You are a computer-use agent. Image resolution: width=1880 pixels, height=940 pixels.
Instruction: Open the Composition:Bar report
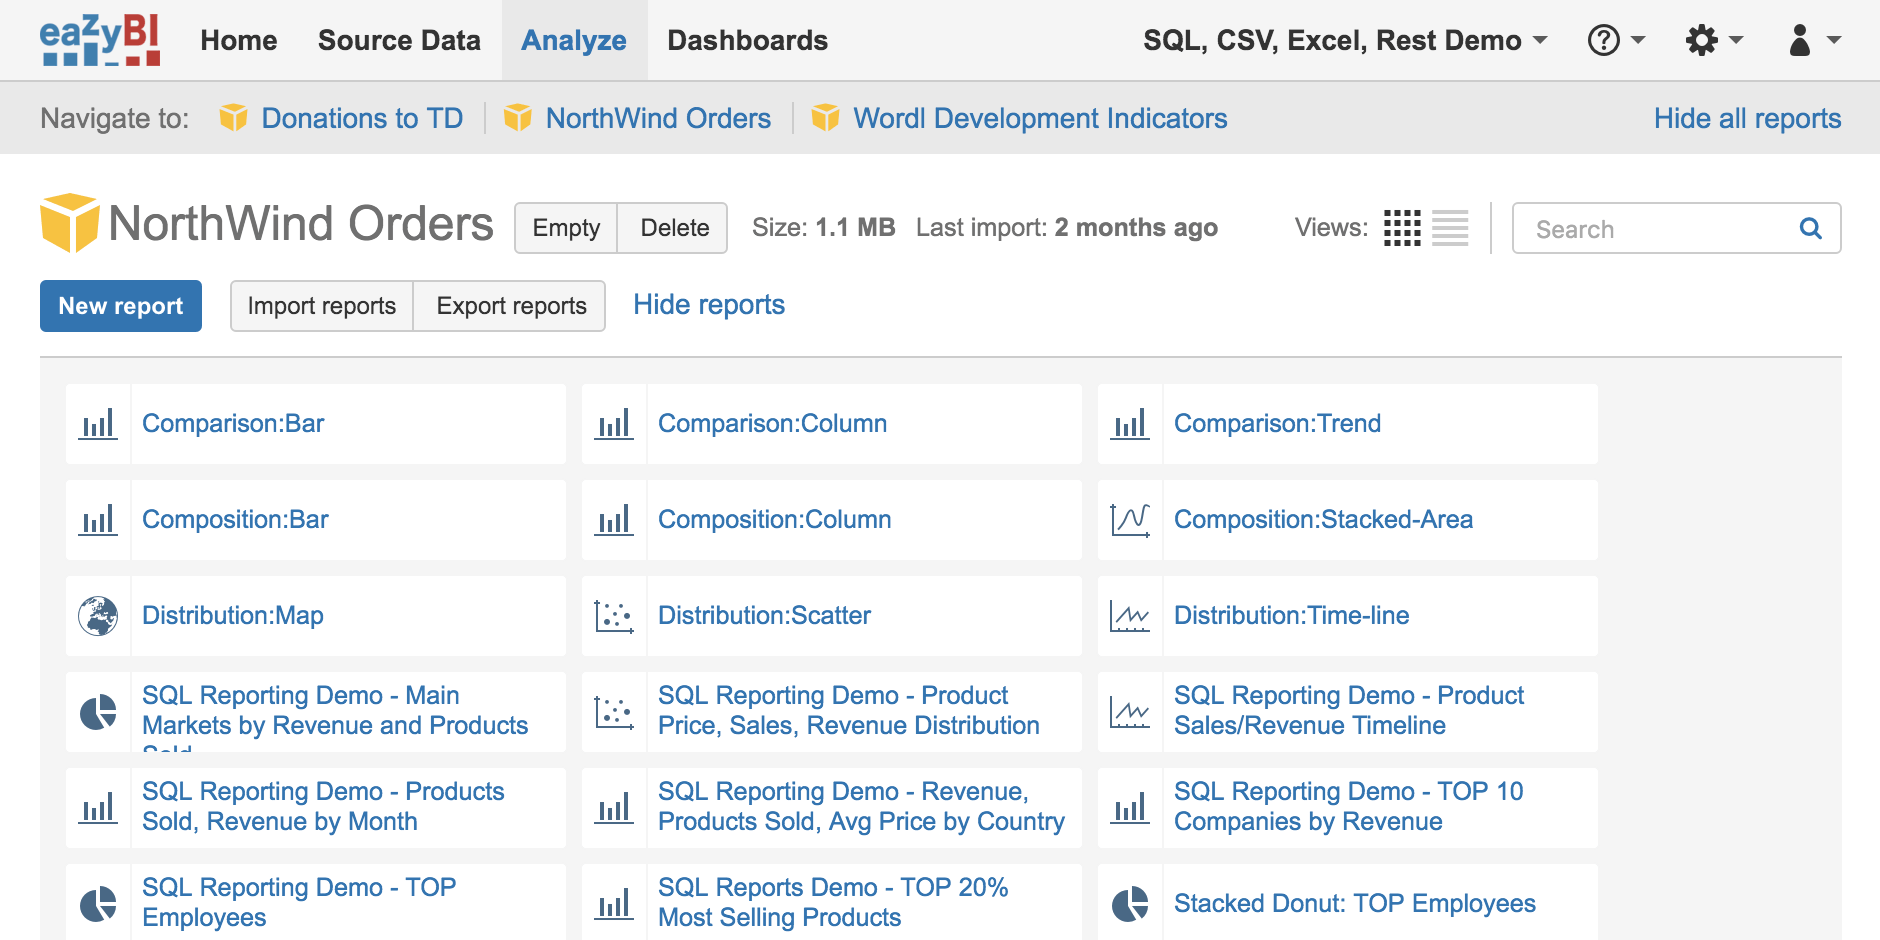click(235, 519)
